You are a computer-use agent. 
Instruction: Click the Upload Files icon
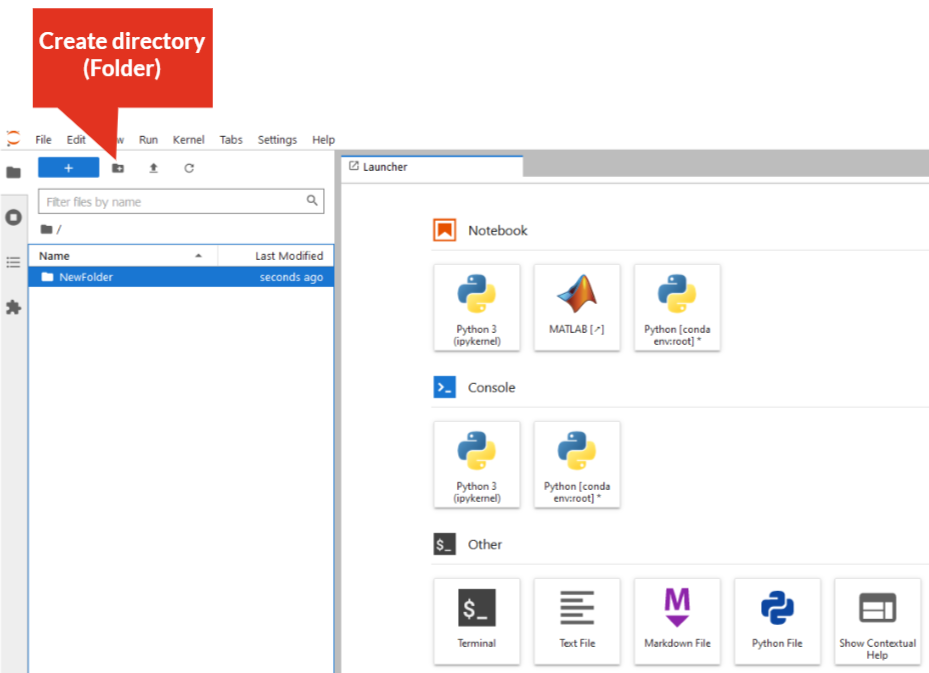153,168
